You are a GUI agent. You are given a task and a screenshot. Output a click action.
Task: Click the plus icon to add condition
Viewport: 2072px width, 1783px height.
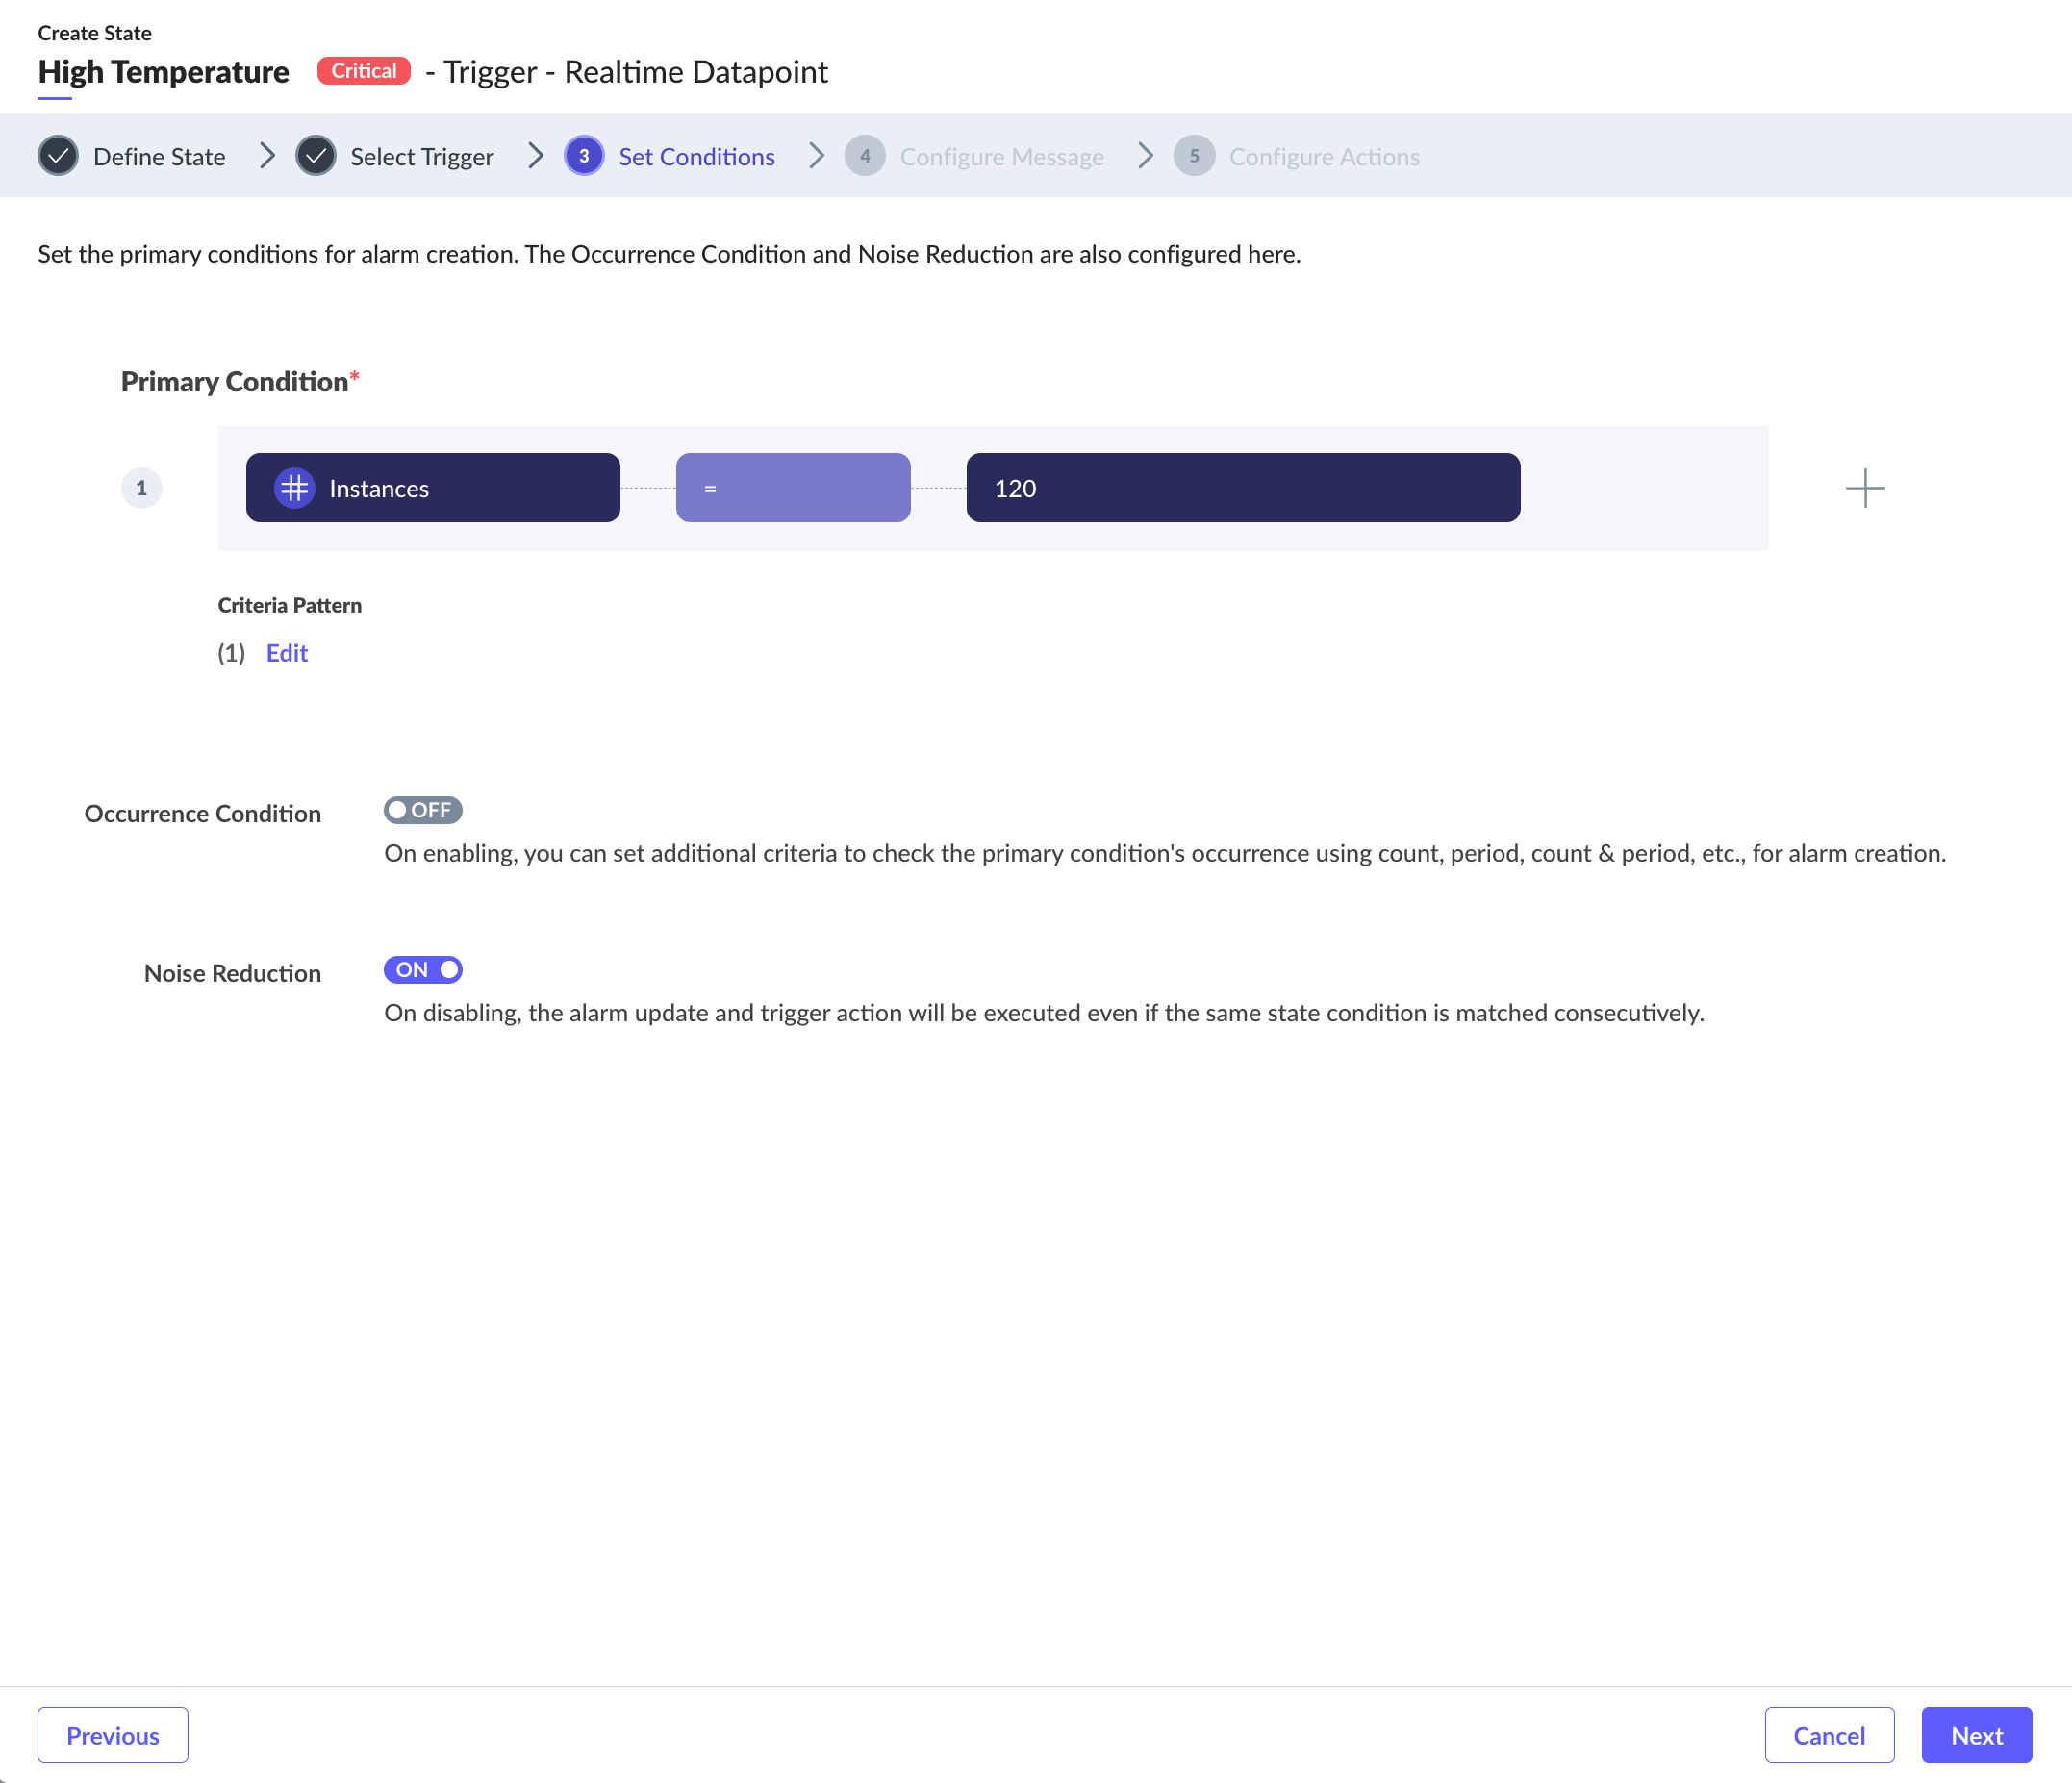(1864, 488)
